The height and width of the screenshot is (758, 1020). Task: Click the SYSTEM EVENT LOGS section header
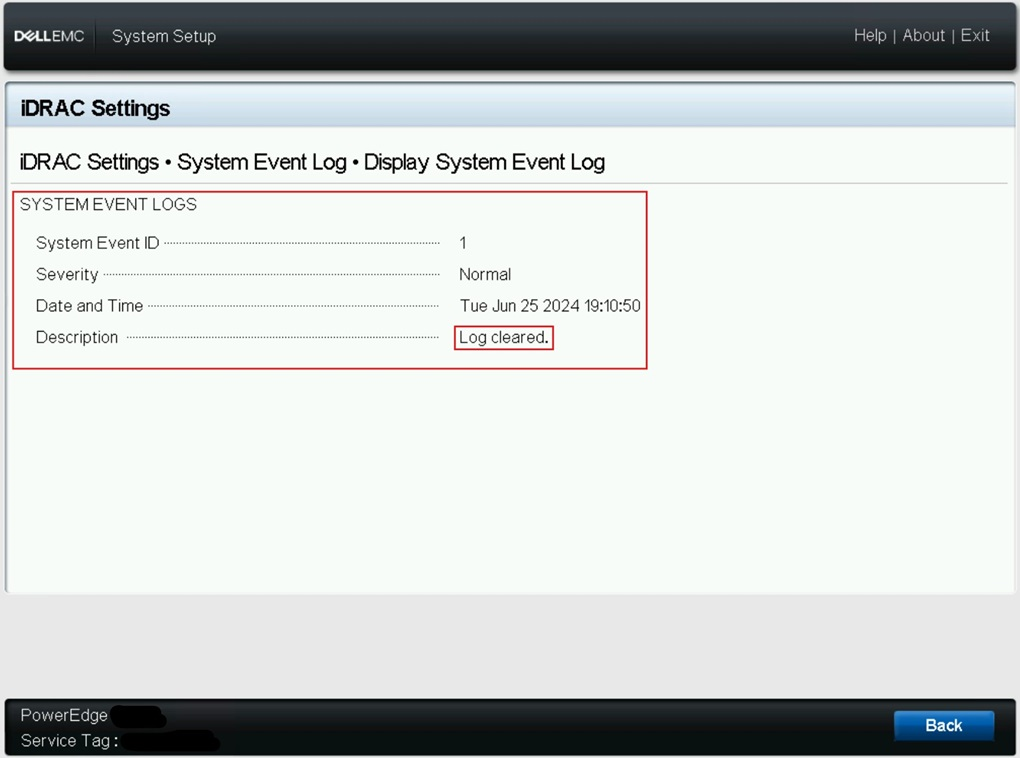108,204
